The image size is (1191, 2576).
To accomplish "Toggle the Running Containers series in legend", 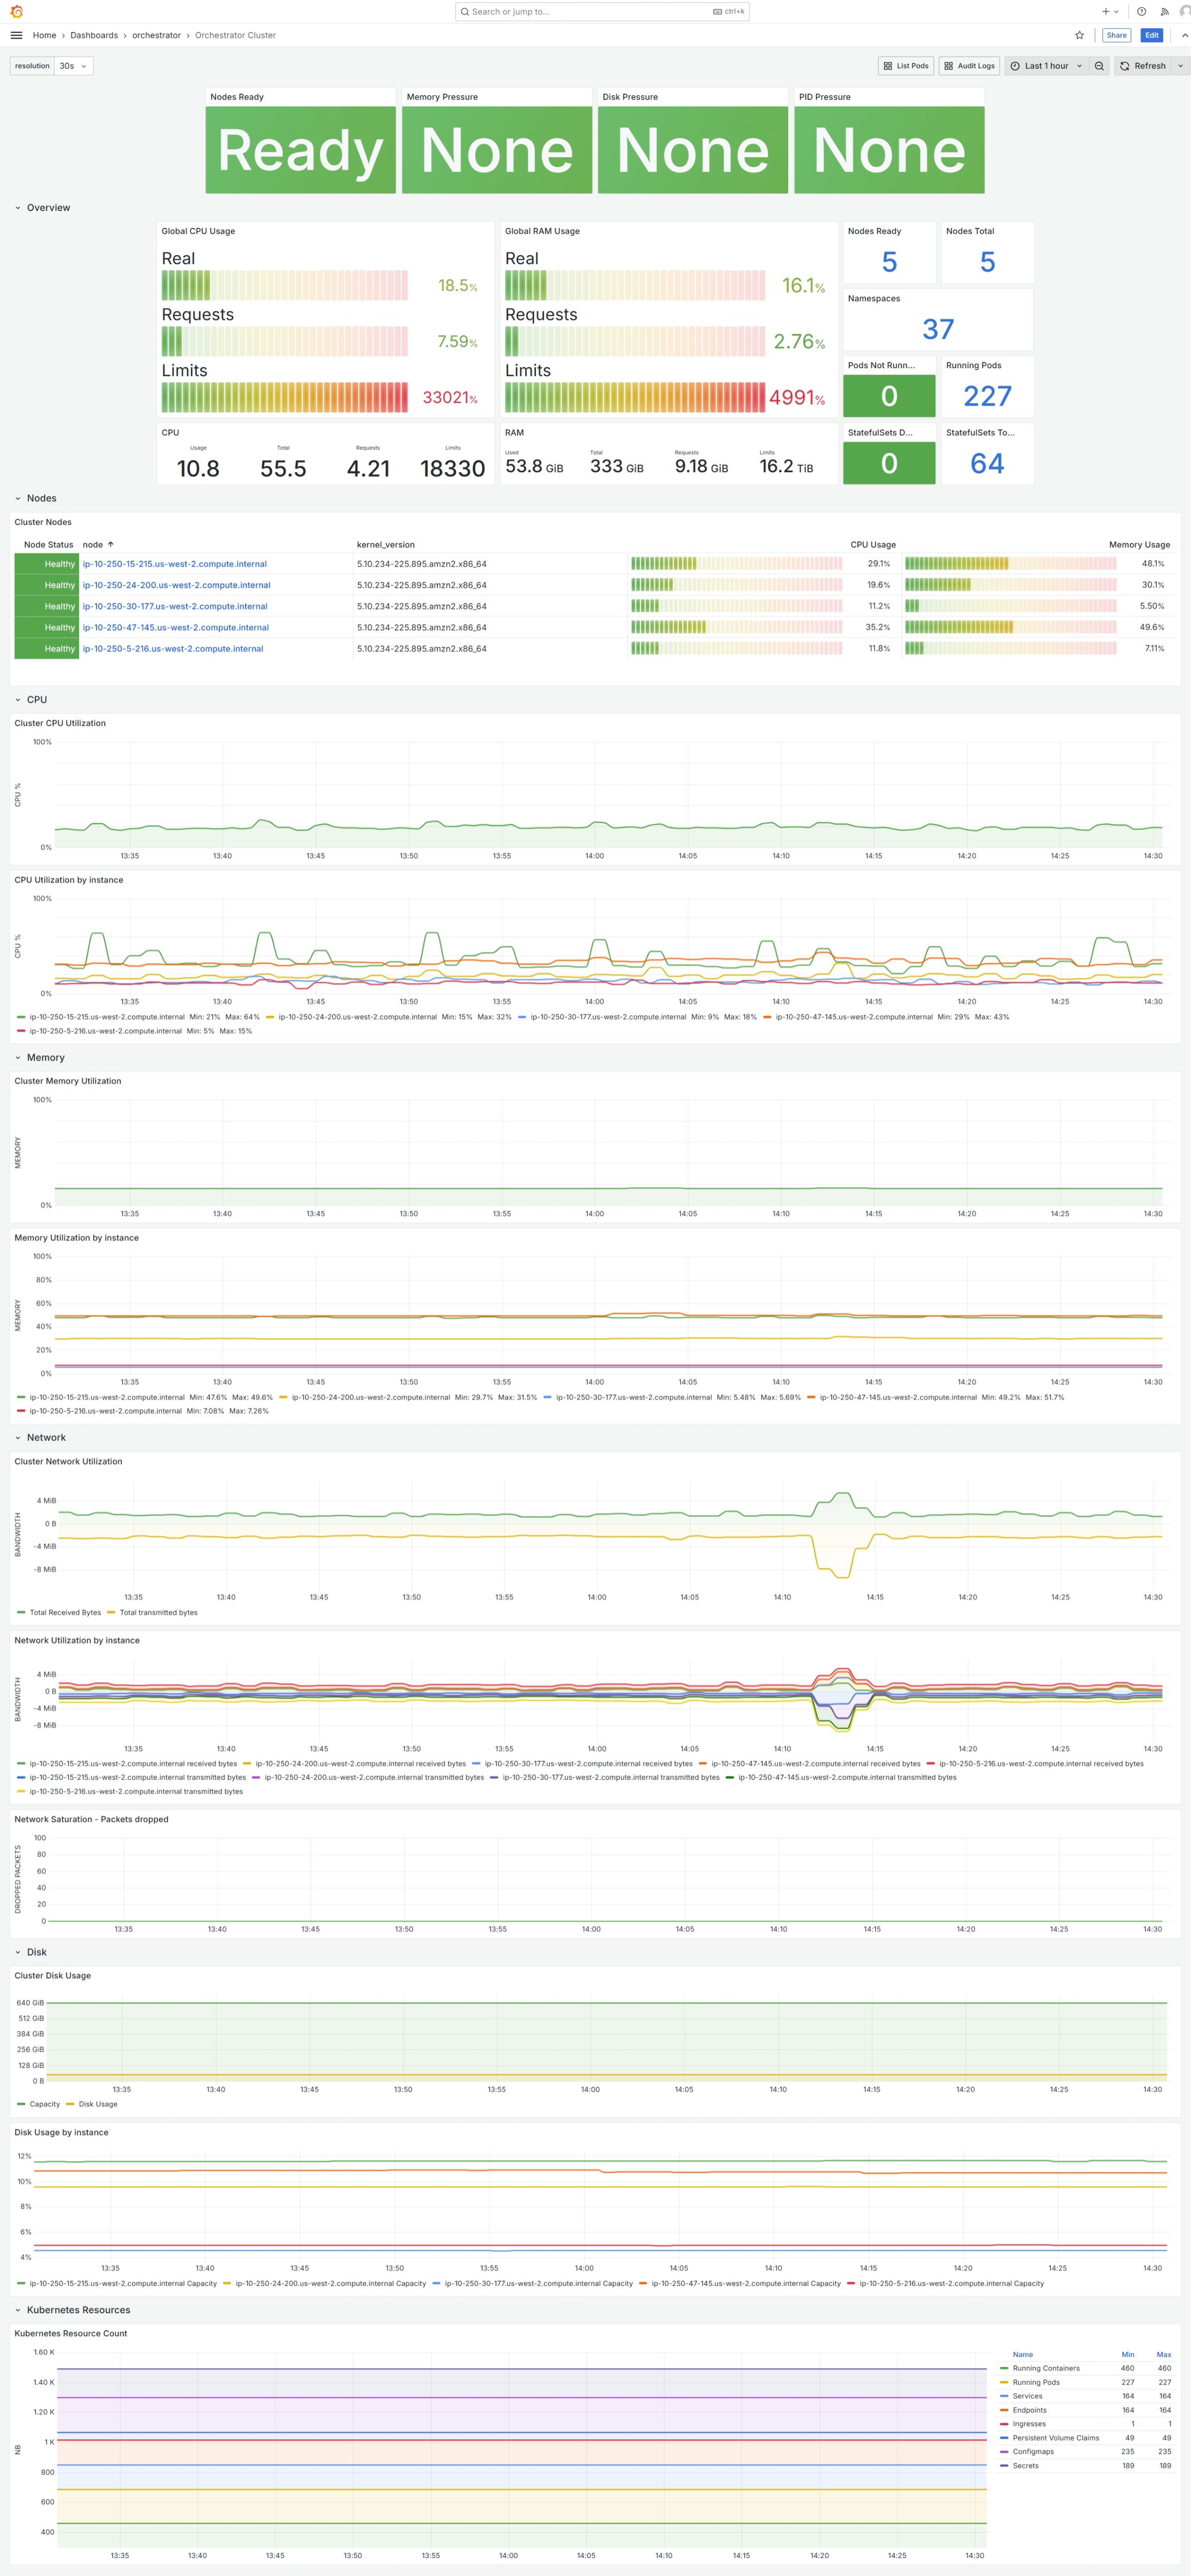I will pos(1045,2368).
